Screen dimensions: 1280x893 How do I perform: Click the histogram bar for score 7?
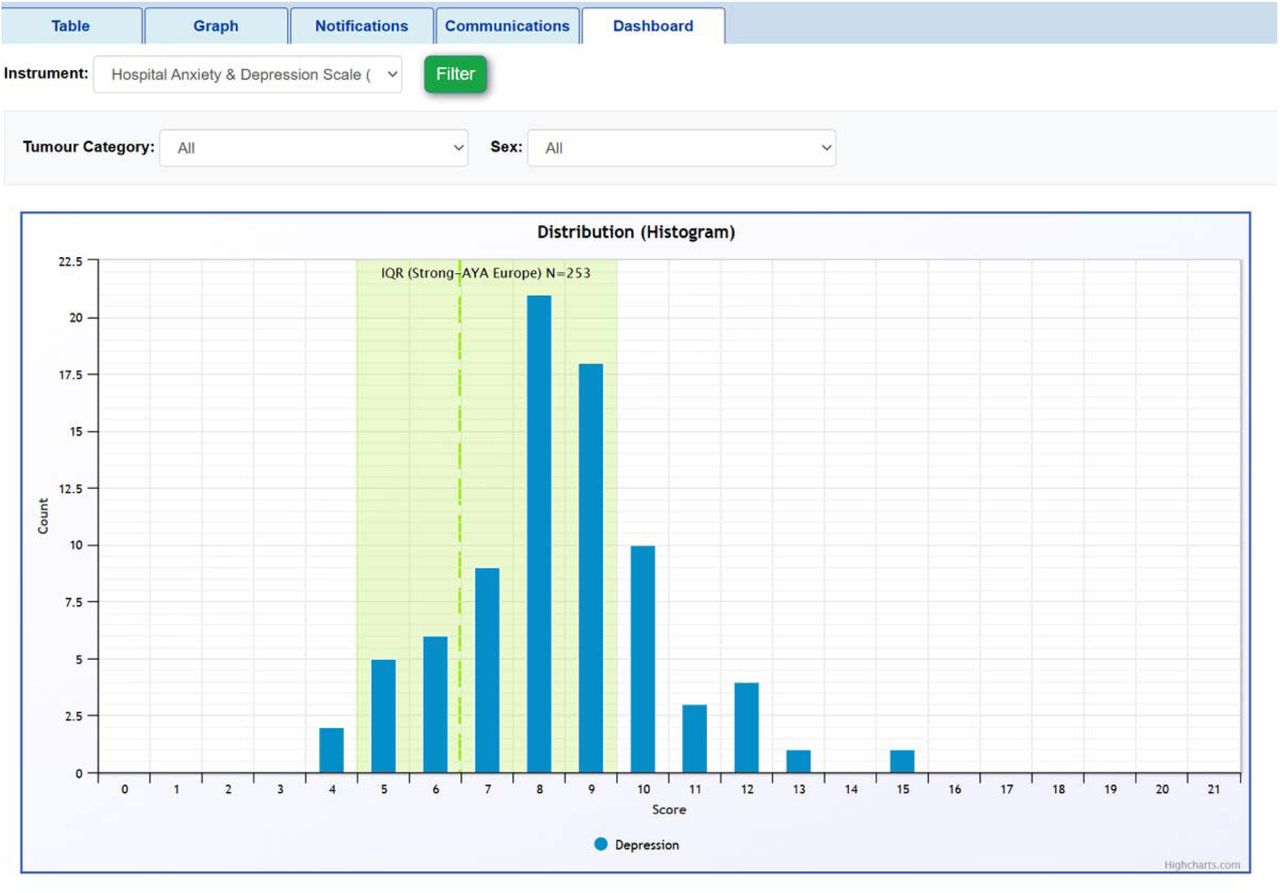(x=487, y=670)
